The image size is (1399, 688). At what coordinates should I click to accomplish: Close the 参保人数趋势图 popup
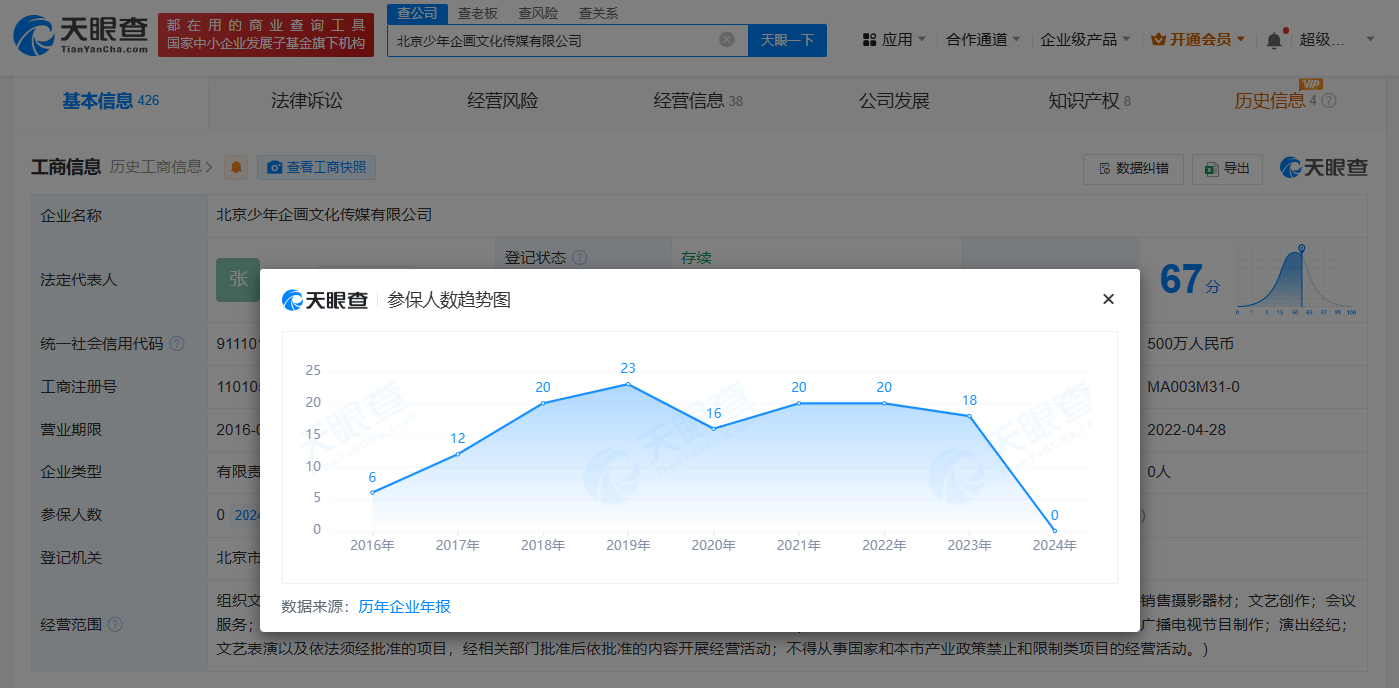pos(1108,299)
